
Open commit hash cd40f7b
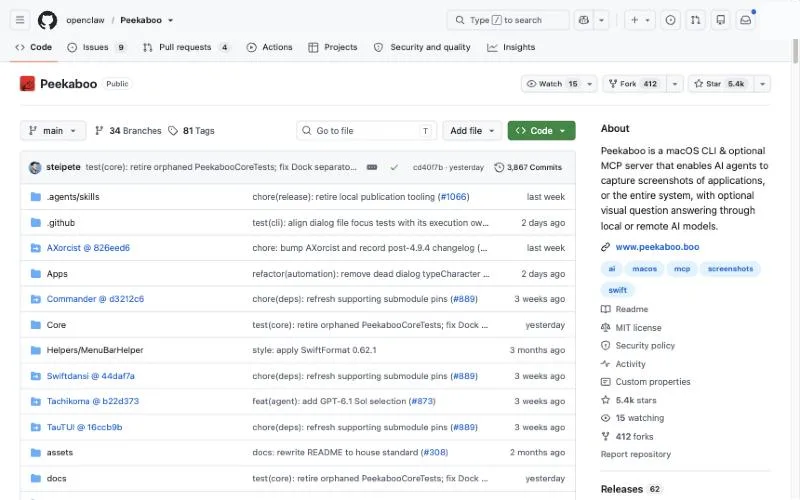click(x=428, y=167)
